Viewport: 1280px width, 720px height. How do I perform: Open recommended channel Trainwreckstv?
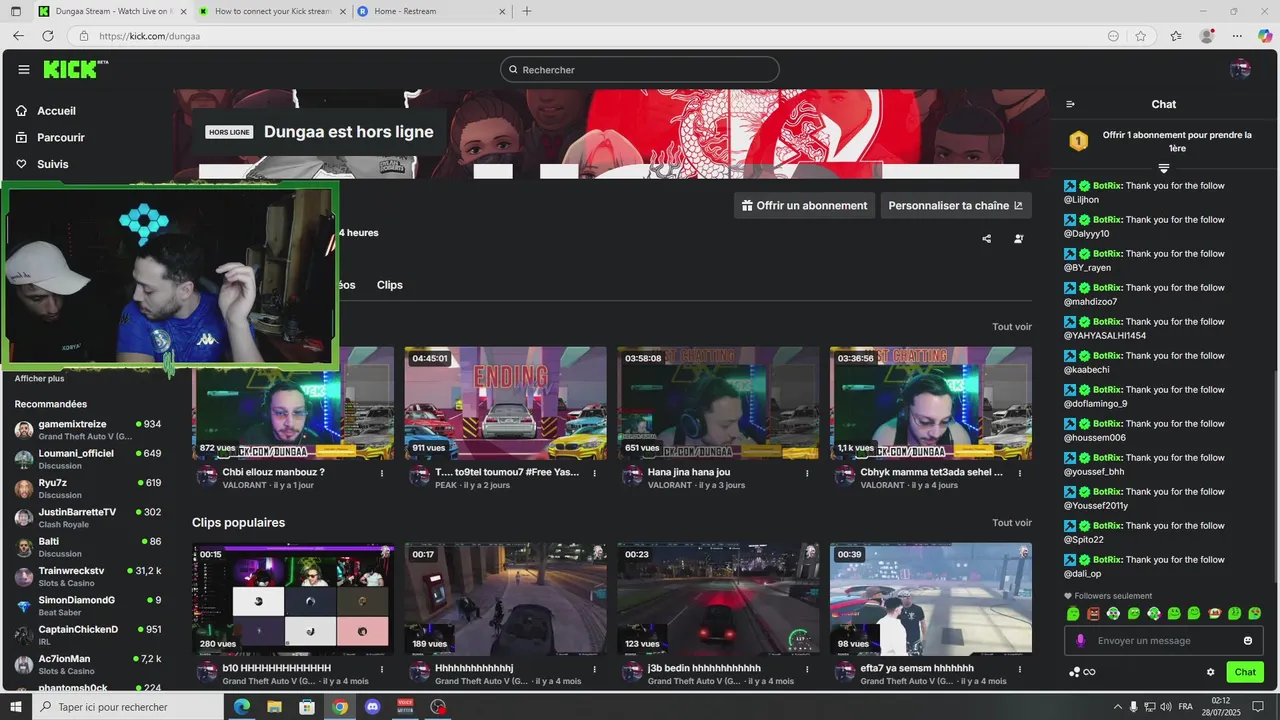click(x=88, y=577)
